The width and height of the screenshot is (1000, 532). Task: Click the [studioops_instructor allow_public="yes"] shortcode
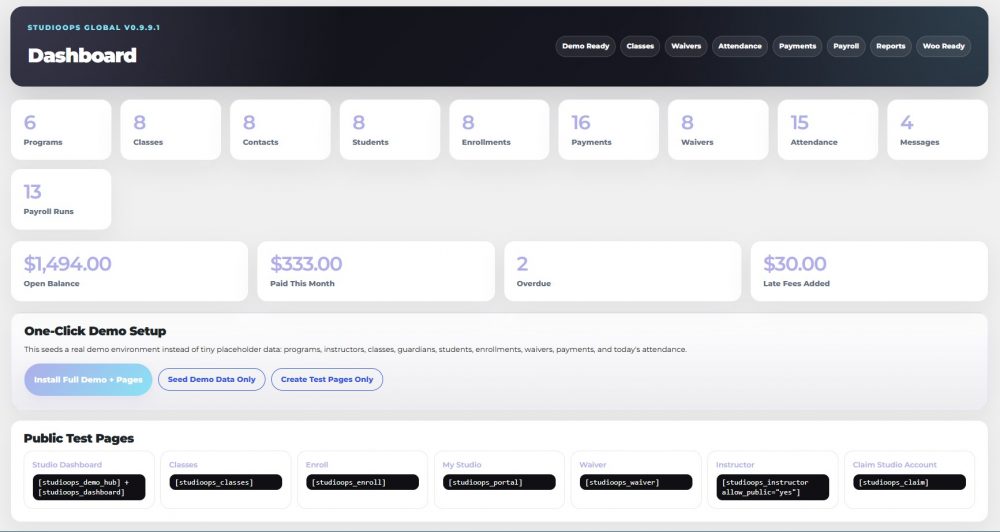pyautogui.click(x=772, y=487)
